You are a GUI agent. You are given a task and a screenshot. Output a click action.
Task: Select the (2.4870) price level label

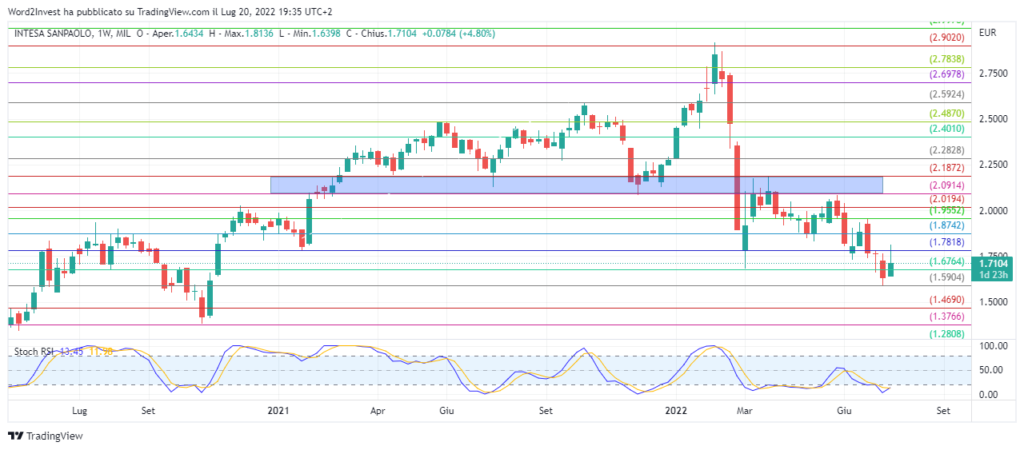pos(945,115)
